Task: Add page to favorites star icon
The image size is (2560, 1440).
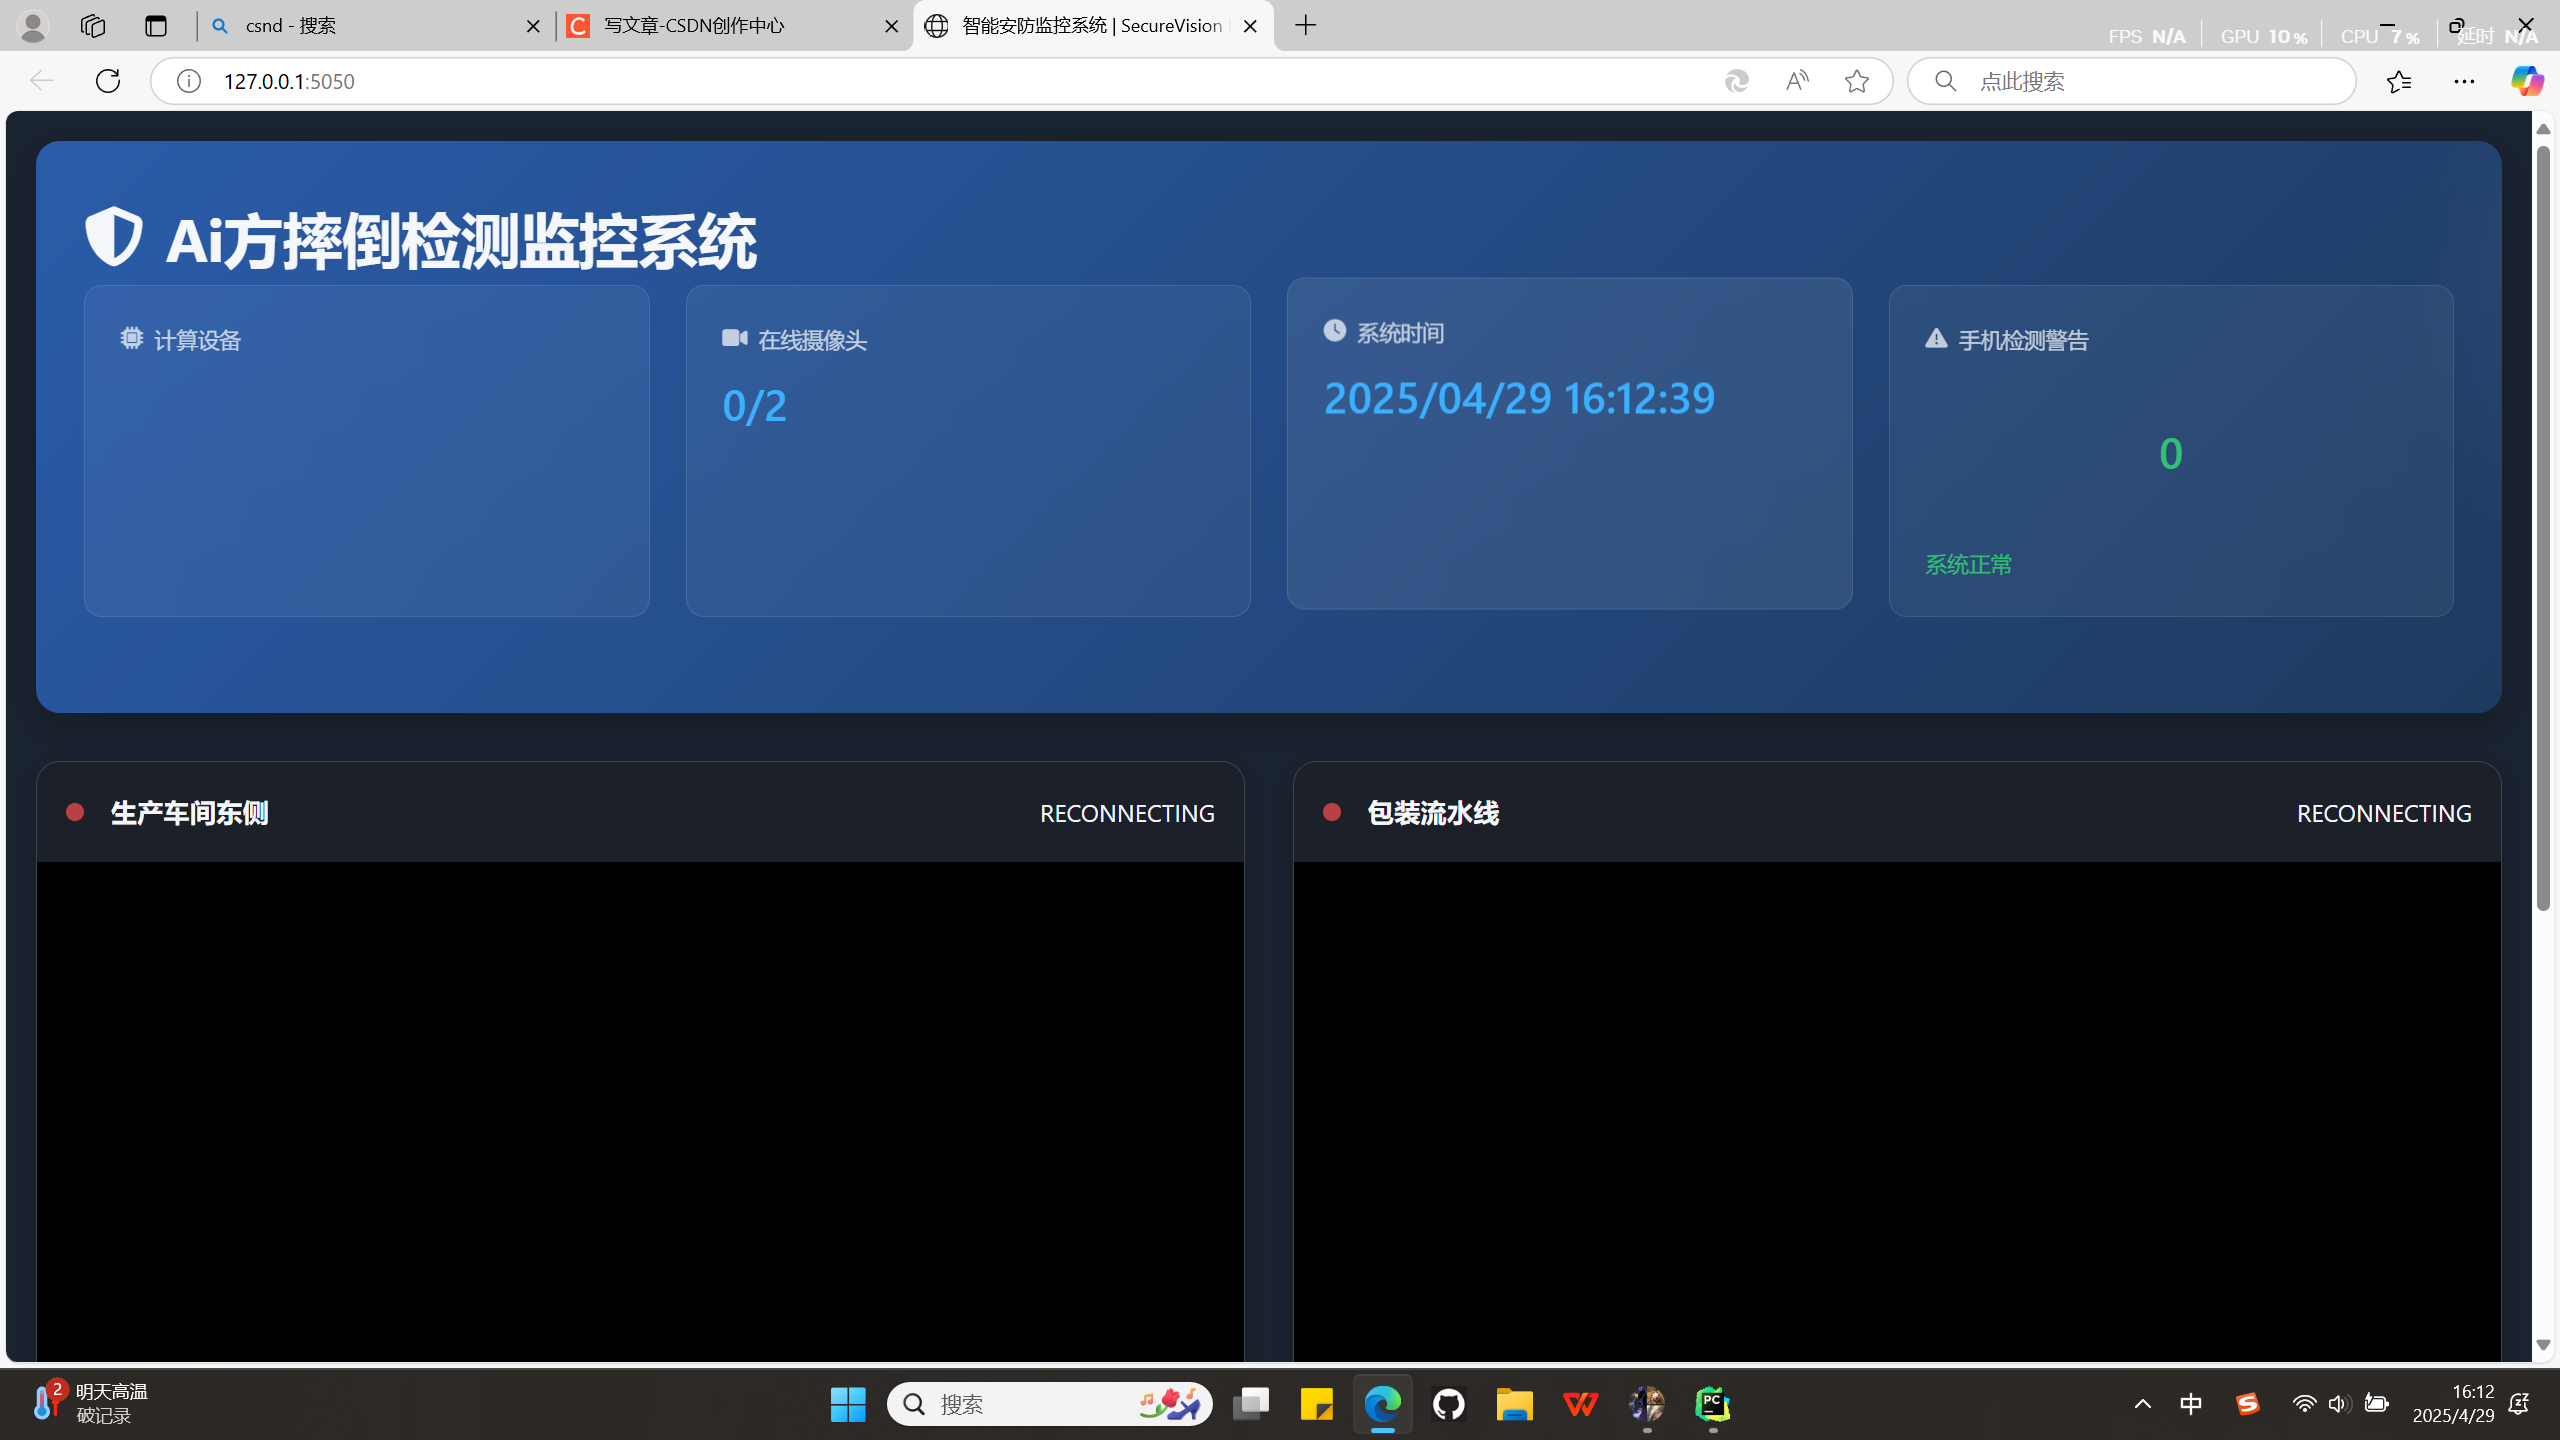Action: tap(1857, 81)
